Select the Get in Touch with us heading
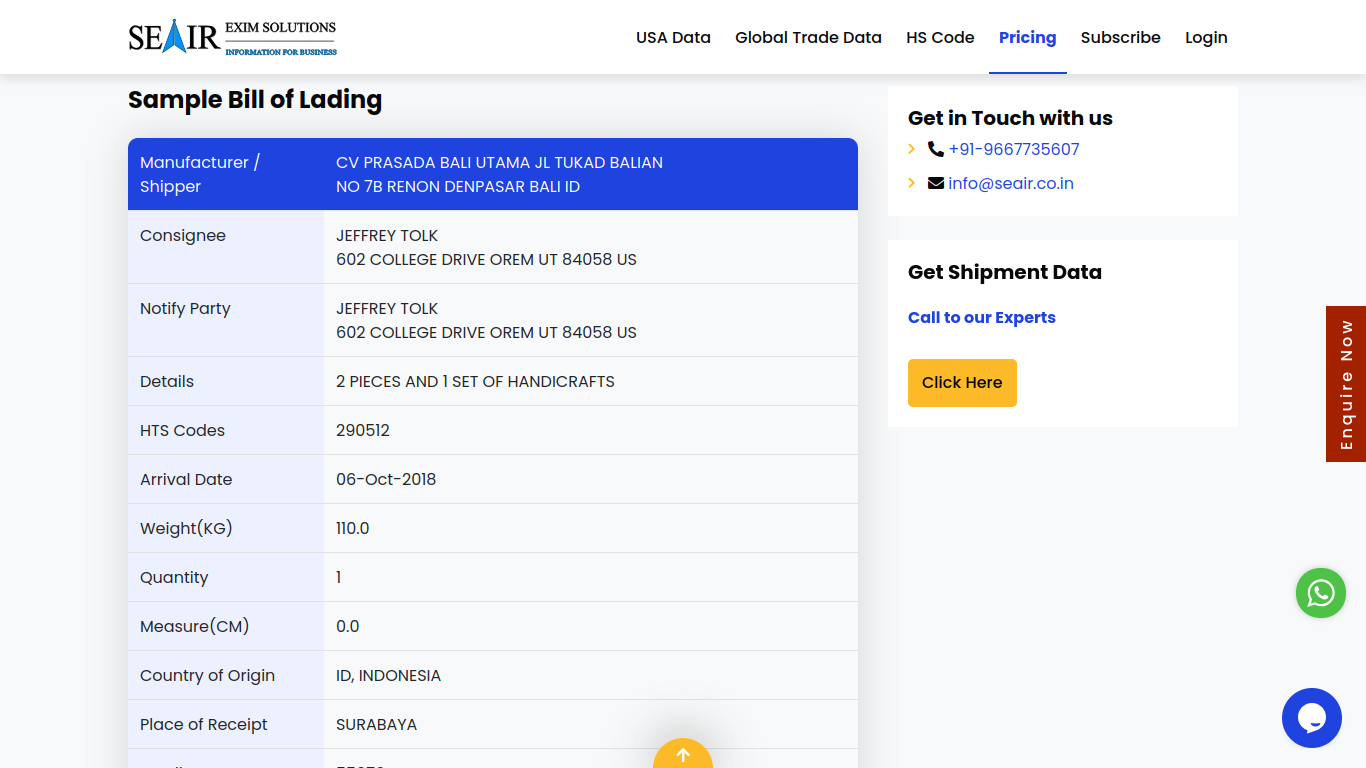This screenshot has height=768, width=1366. click(1010, 118)
